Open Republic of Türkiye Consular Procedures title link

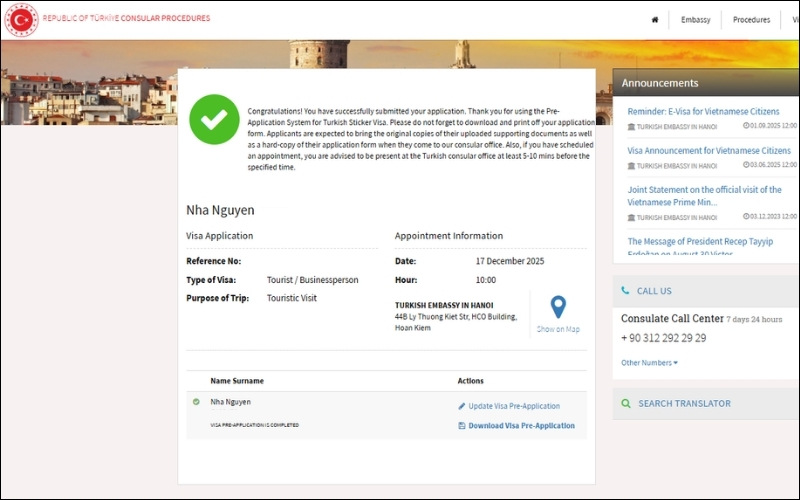click(x=126, y=18)
